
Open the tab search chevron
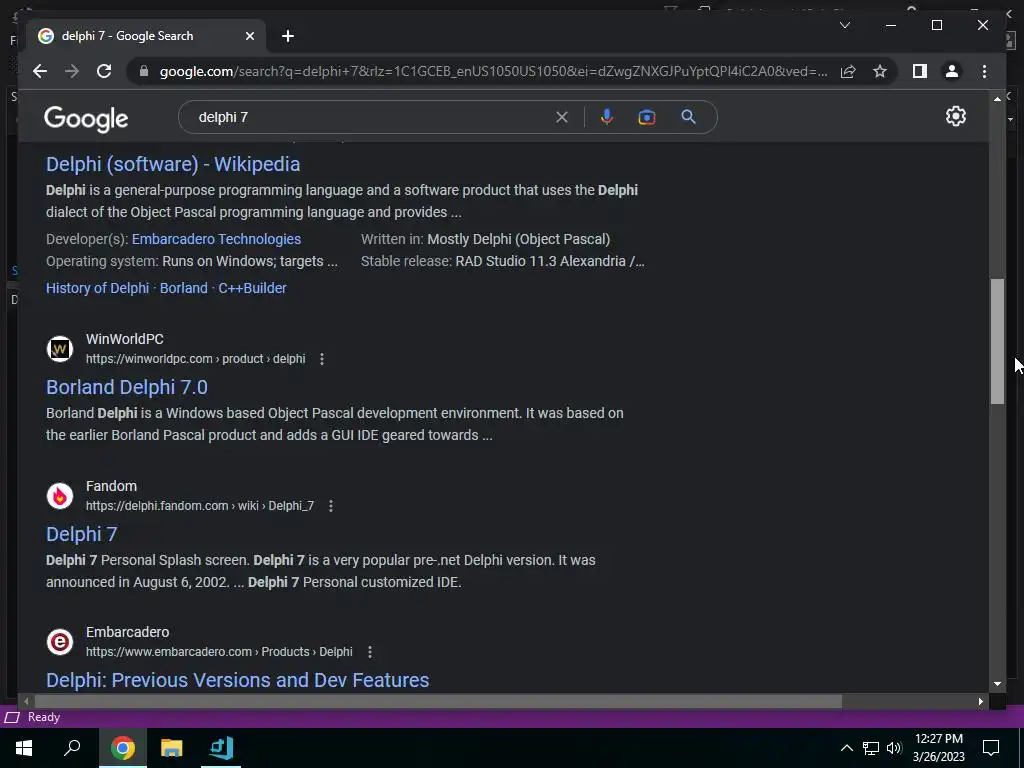point(844,25)
